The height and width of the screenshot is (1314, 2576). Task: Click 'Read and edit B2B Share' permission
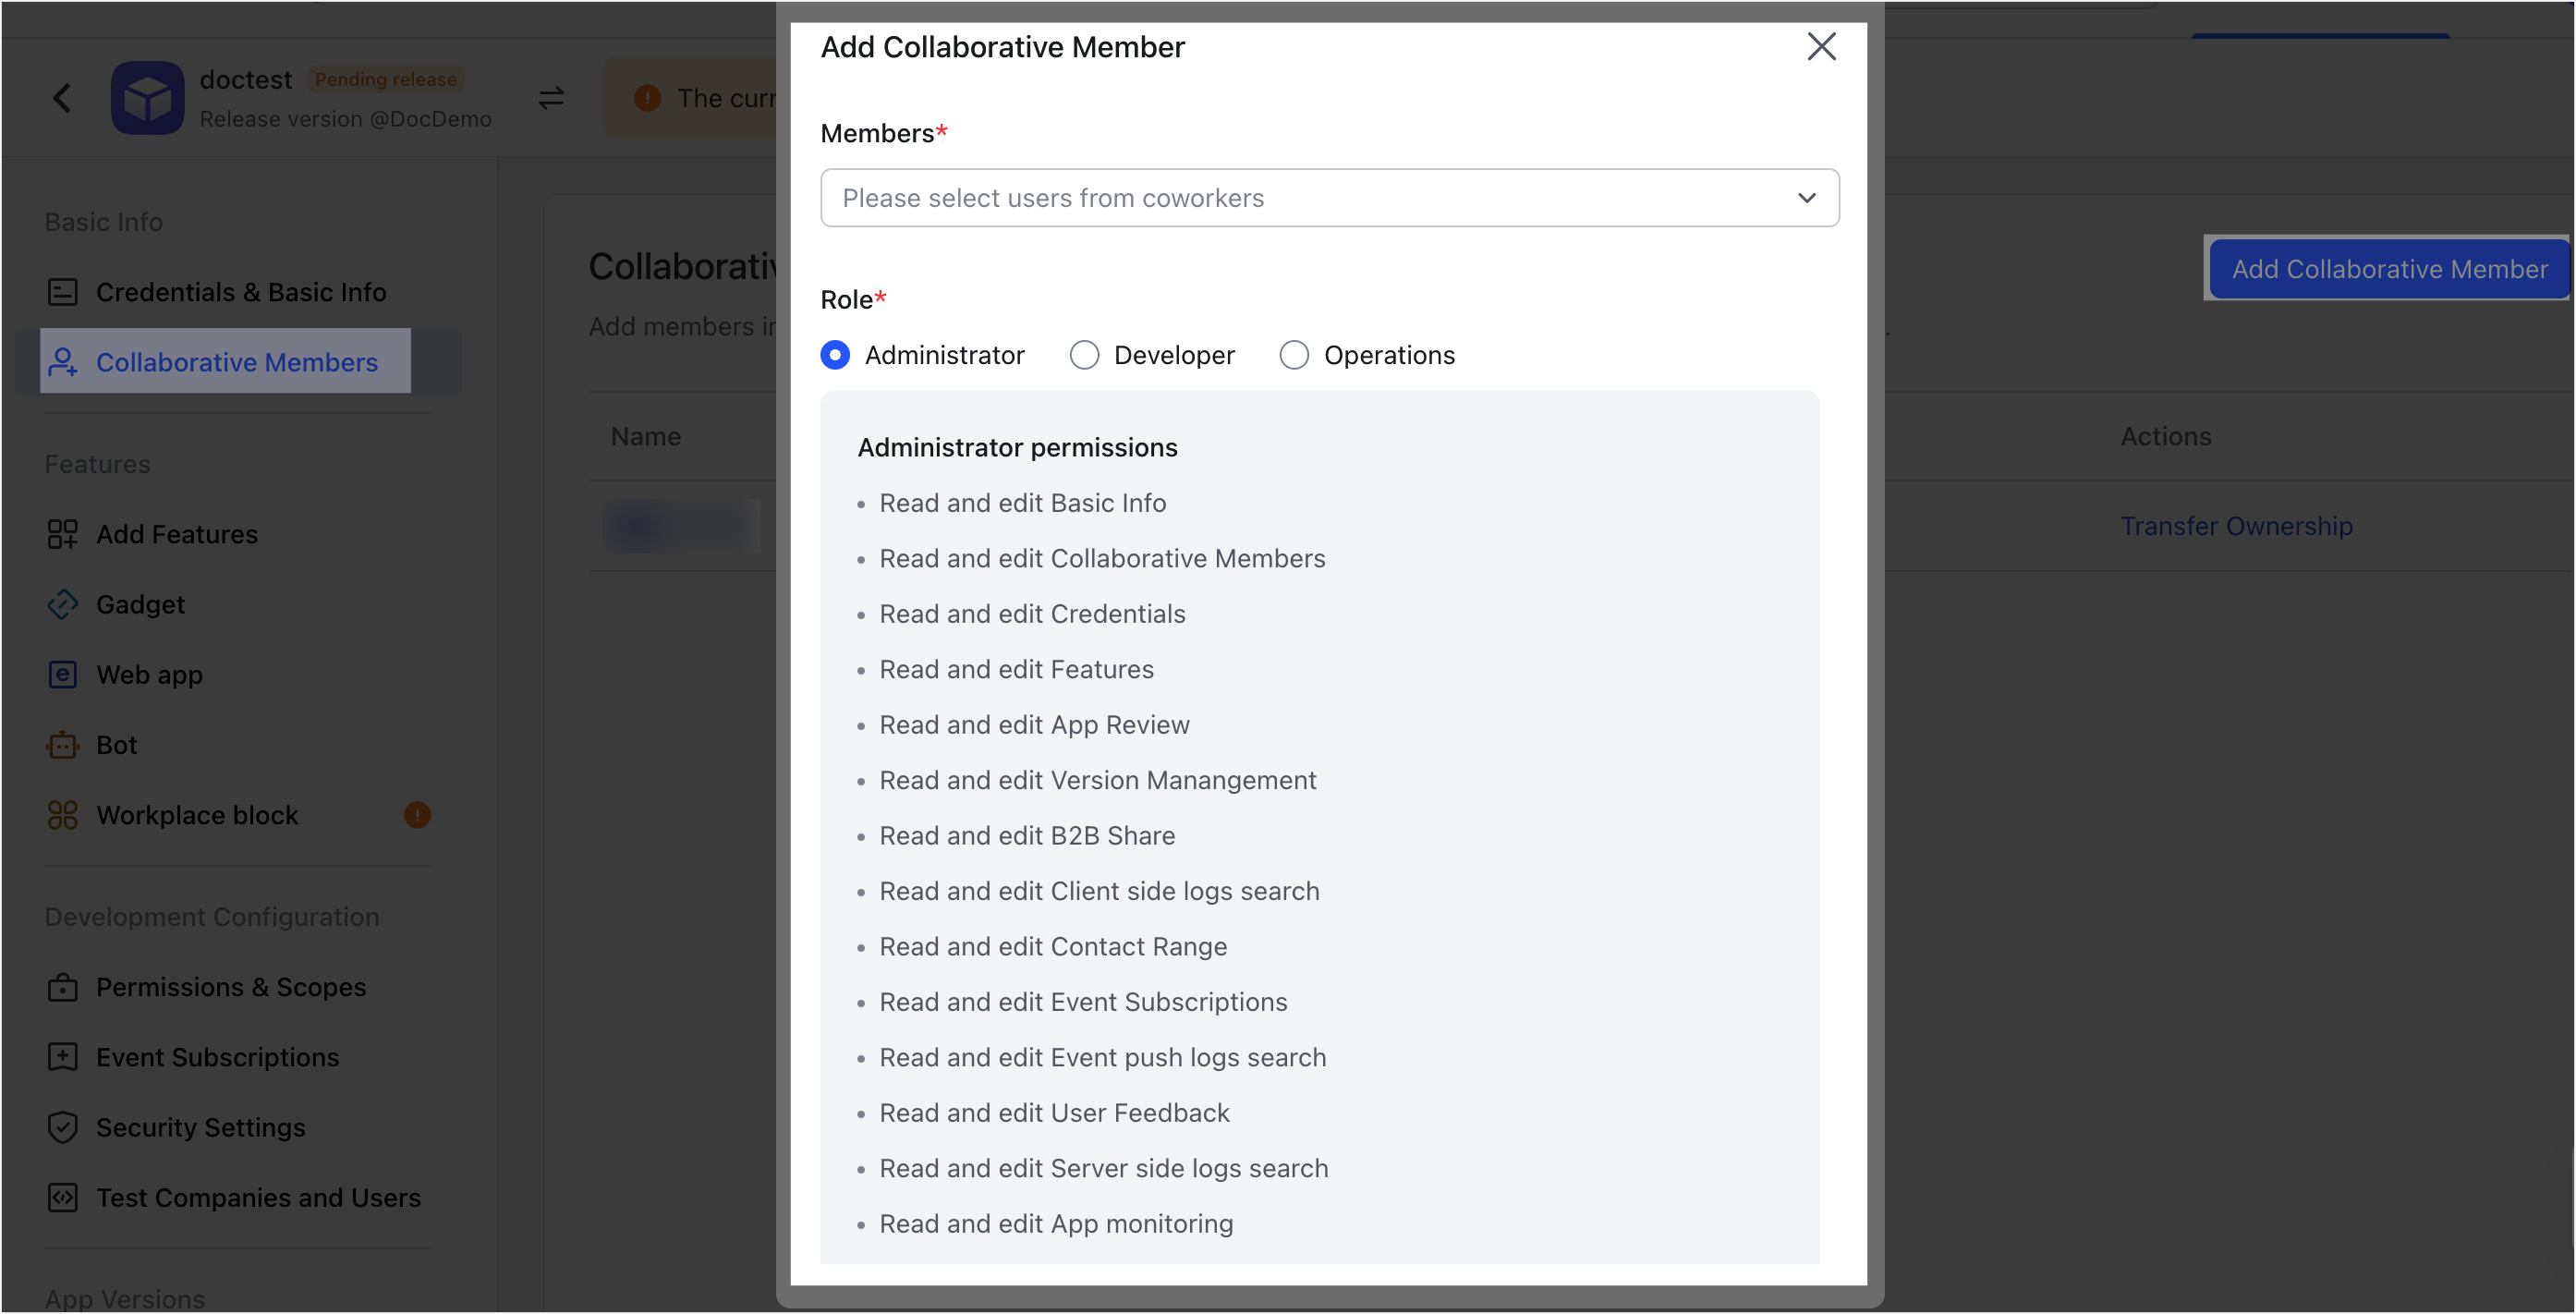[1027, 836]
